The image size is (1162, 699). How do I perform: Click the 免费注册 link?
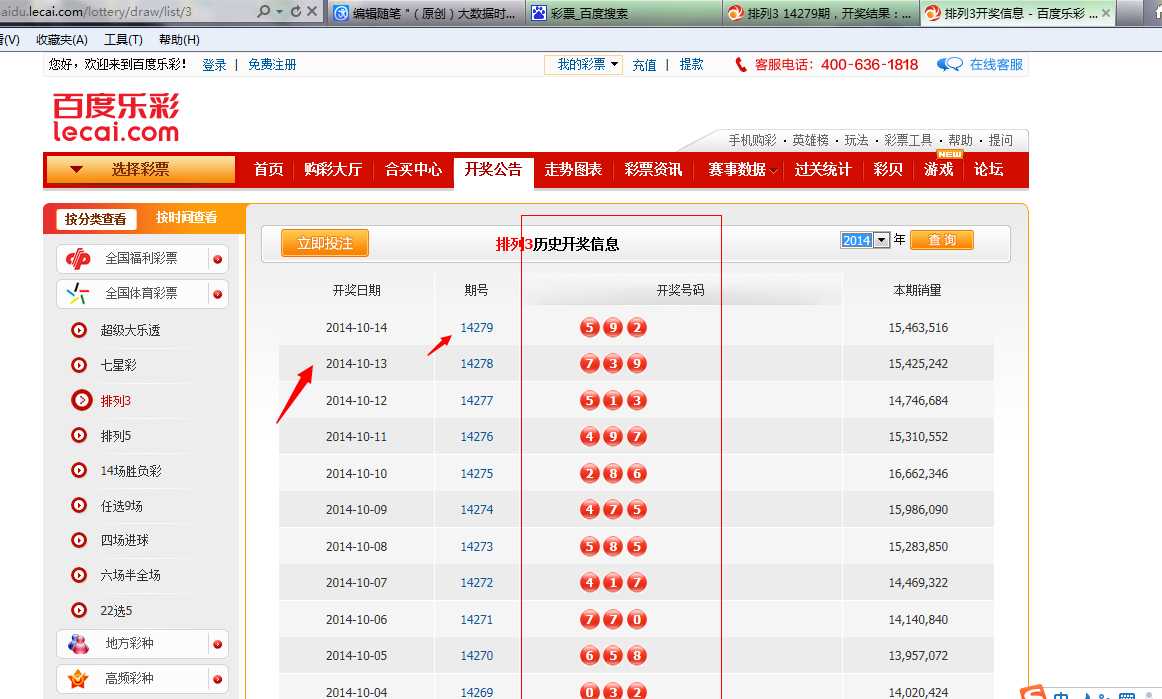click(x=272, y=65)
